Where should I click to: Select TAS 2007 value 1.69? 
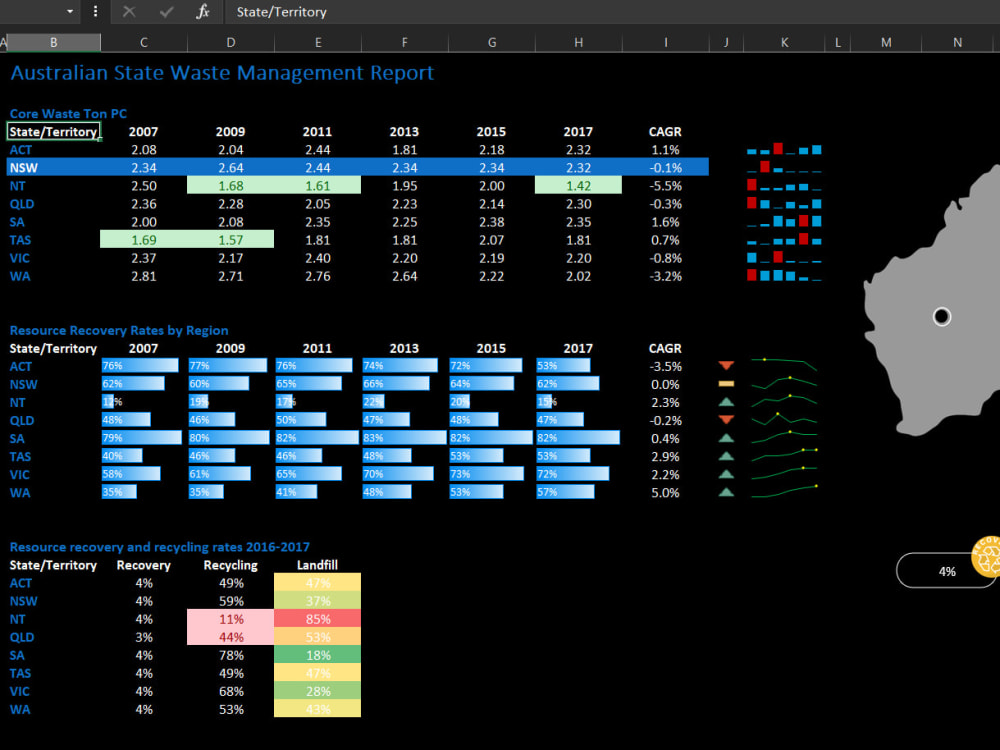(143, 240)
